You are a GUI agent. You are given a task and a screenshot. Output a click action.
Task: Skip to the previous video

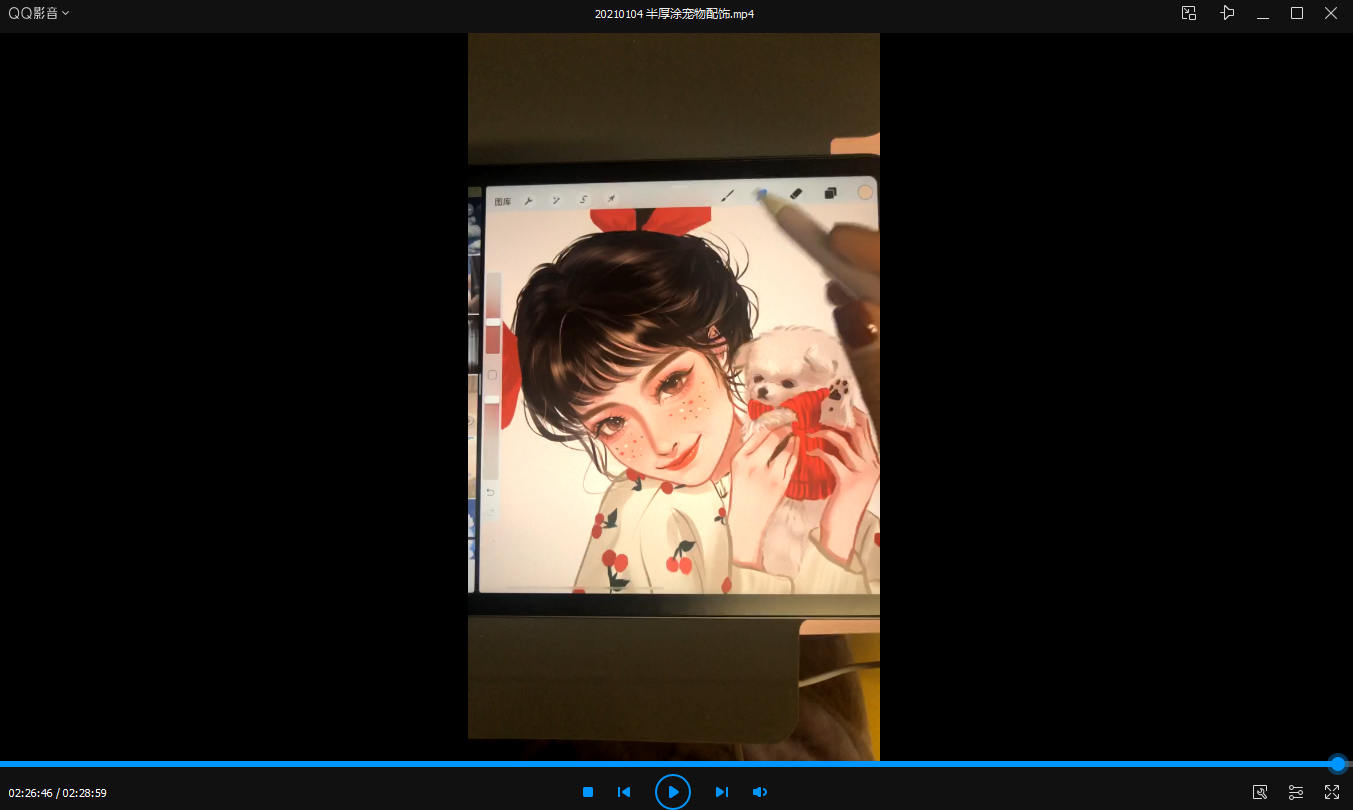[624, 792]
